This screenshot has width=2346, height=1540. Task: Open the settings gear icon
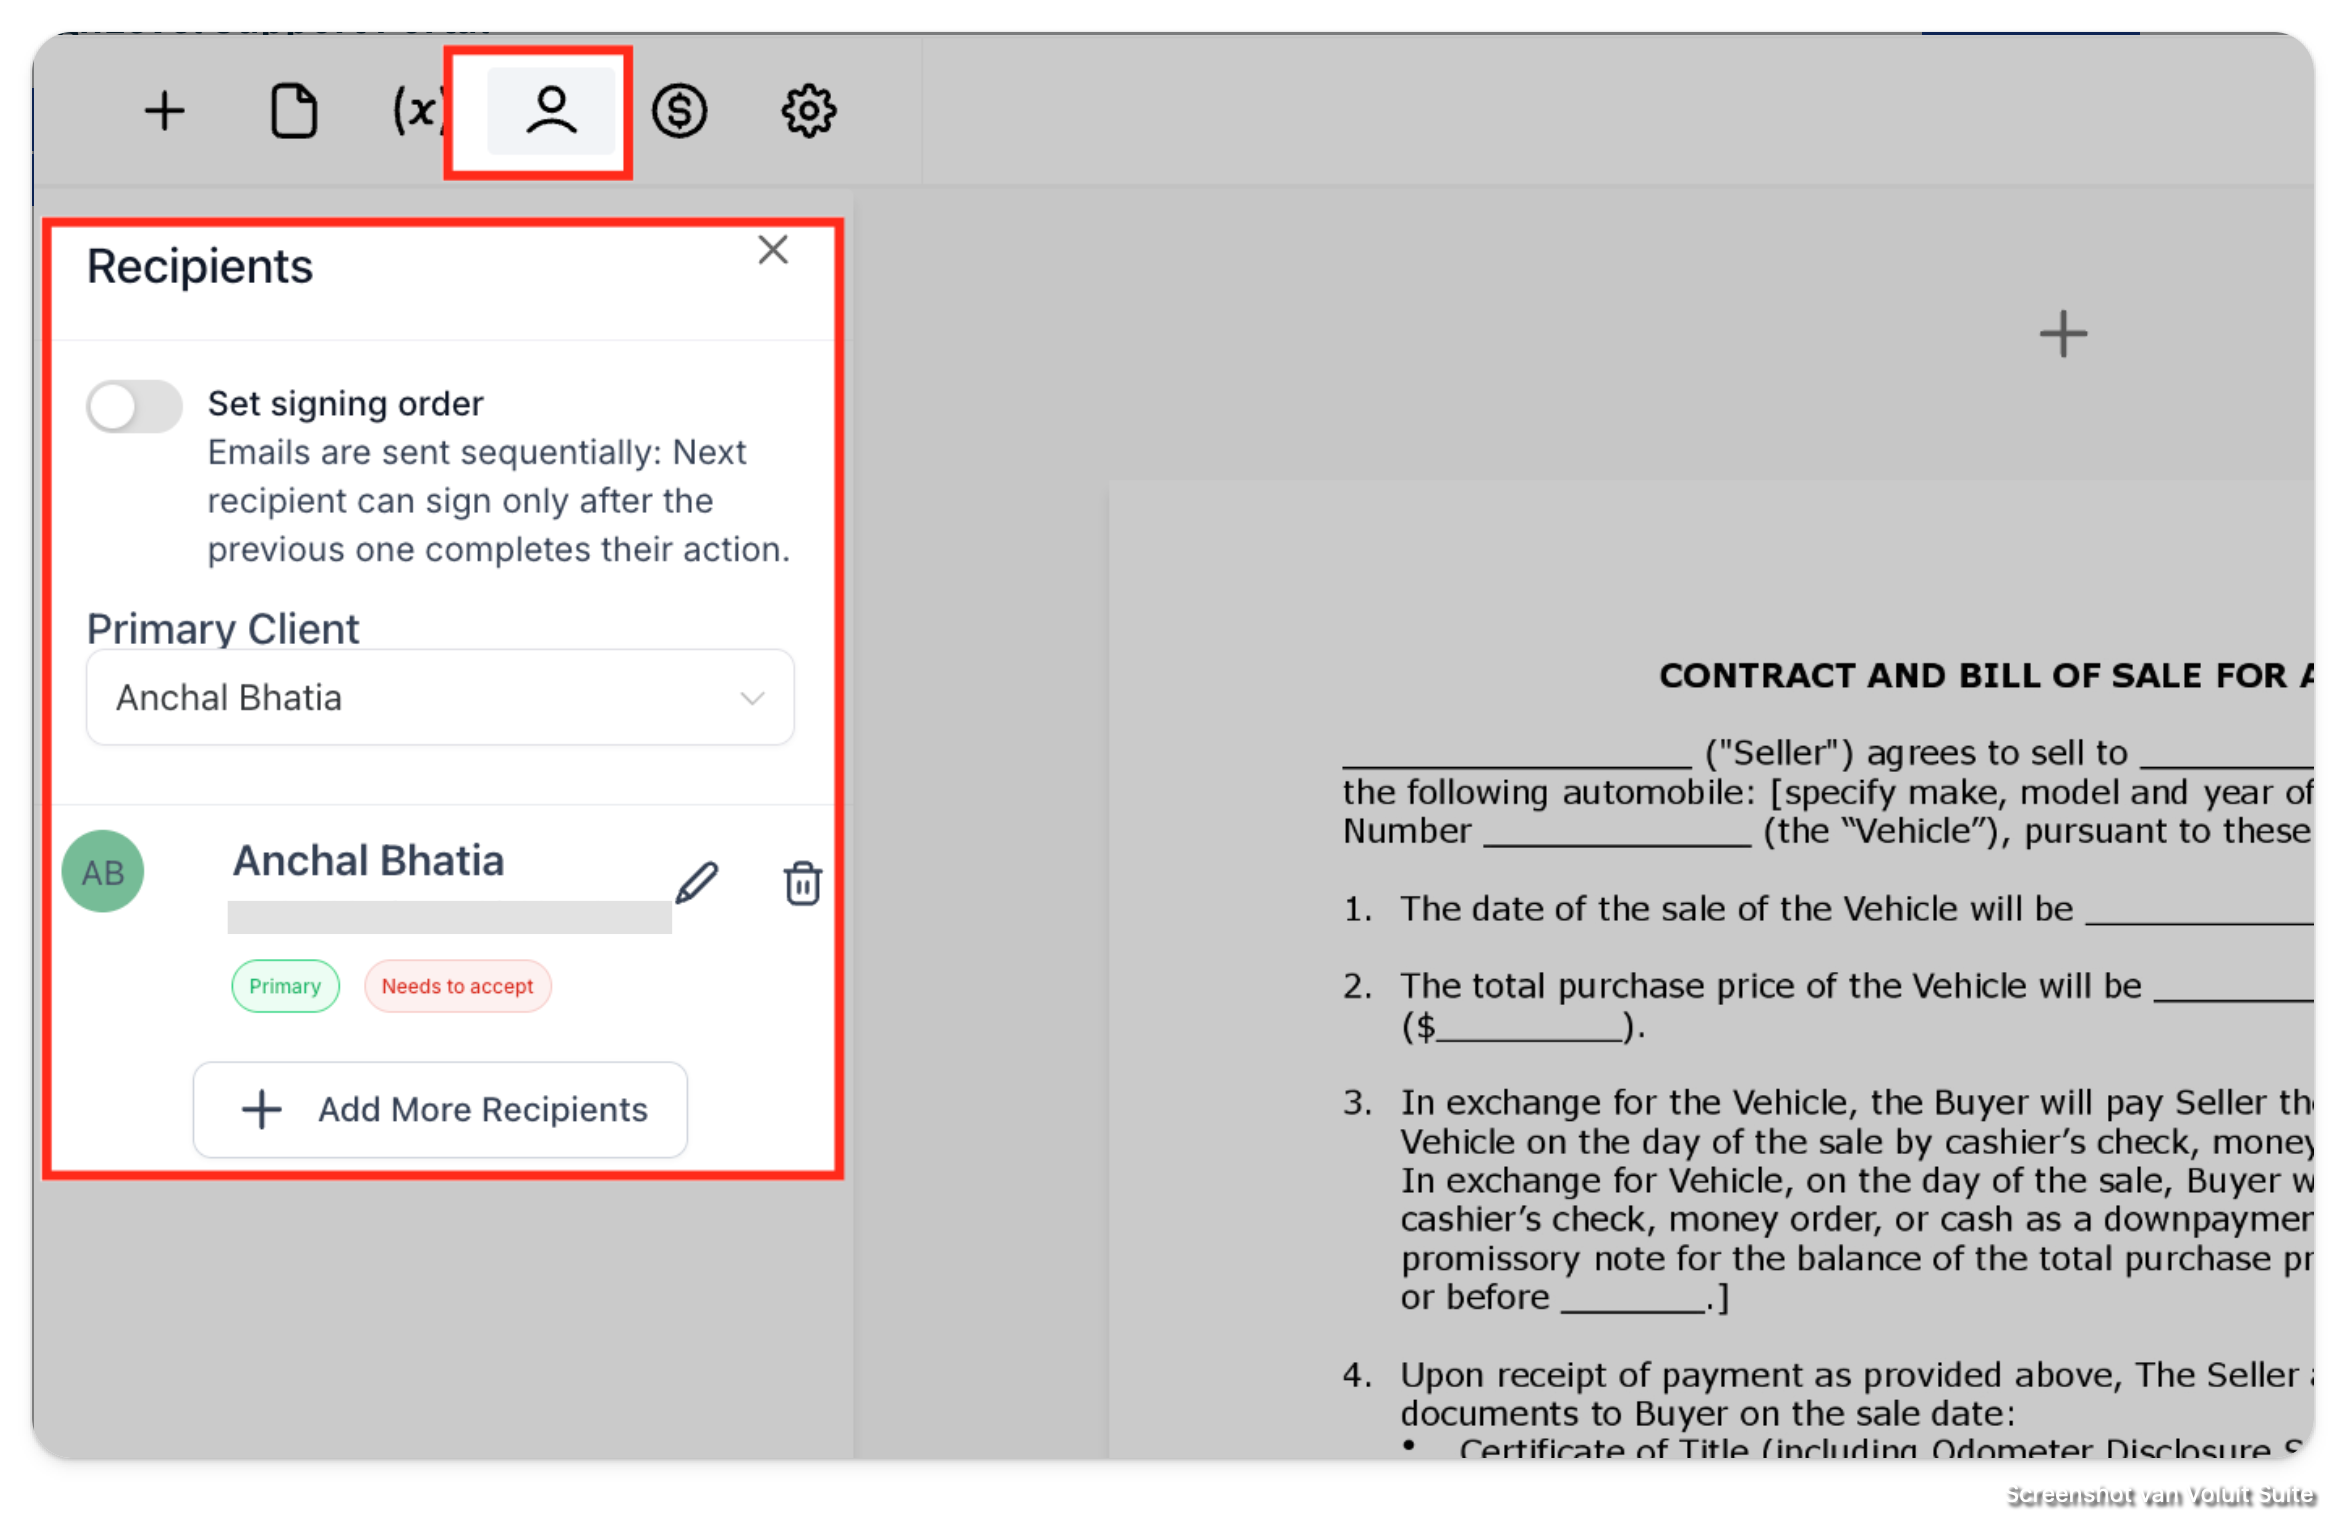(x=808, y=111)
